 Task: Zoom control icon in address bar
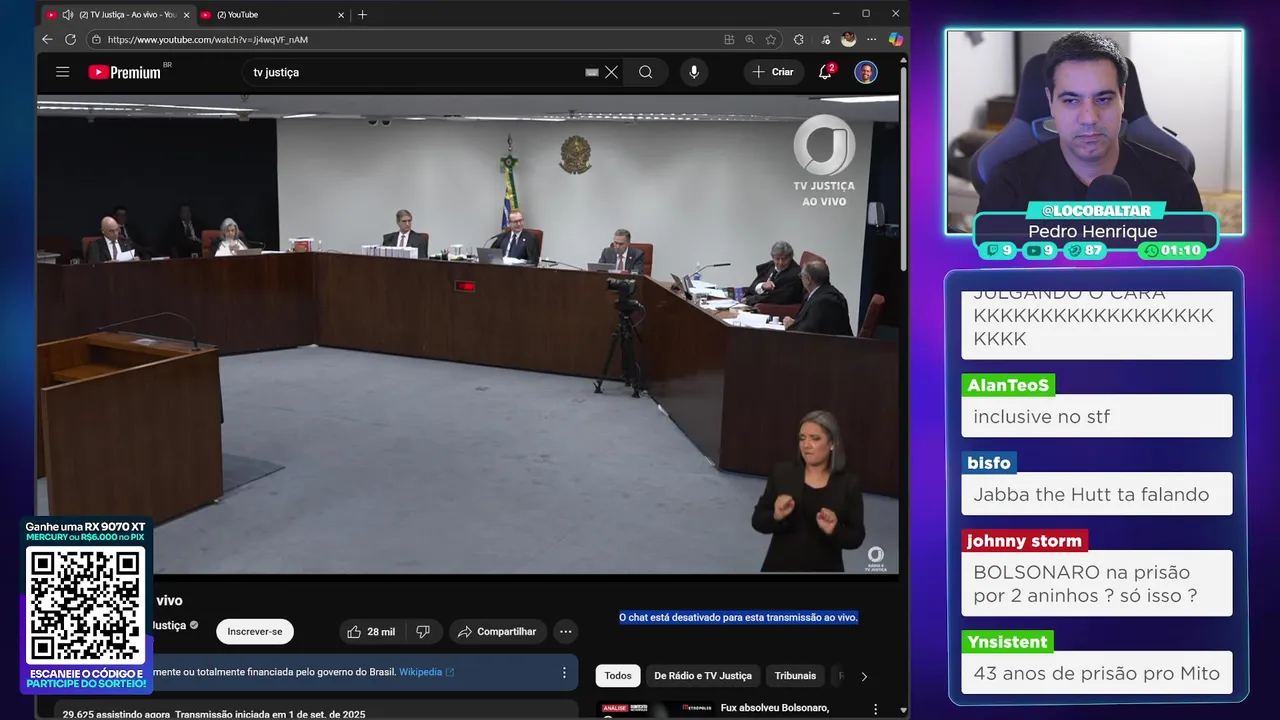point(750,40)
